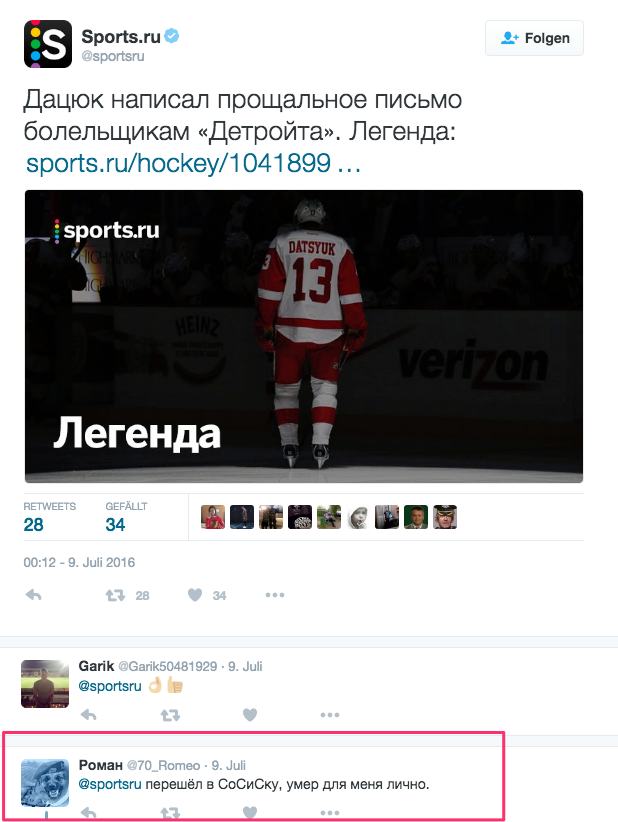Open more options for Sports.ru tweet
618x822 pixels.
click(275, 595)
